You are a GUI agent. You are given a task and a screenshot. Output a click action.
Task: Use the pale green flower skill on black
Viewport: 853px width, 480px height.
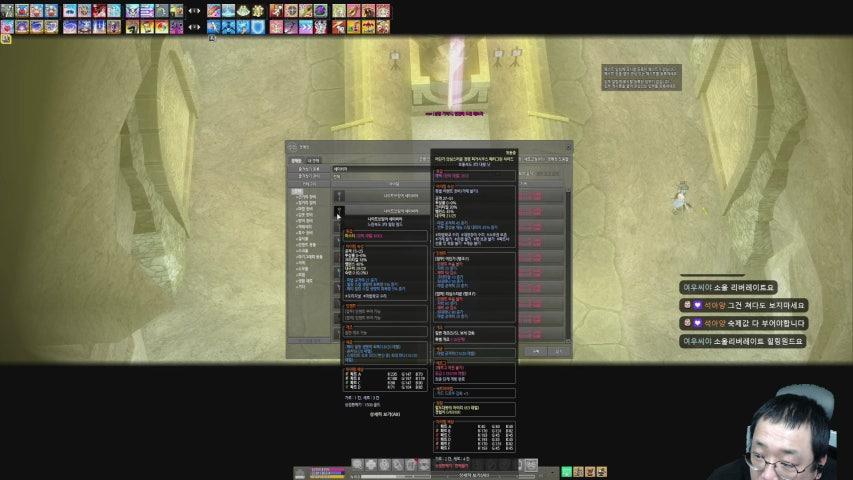[243, 11]
